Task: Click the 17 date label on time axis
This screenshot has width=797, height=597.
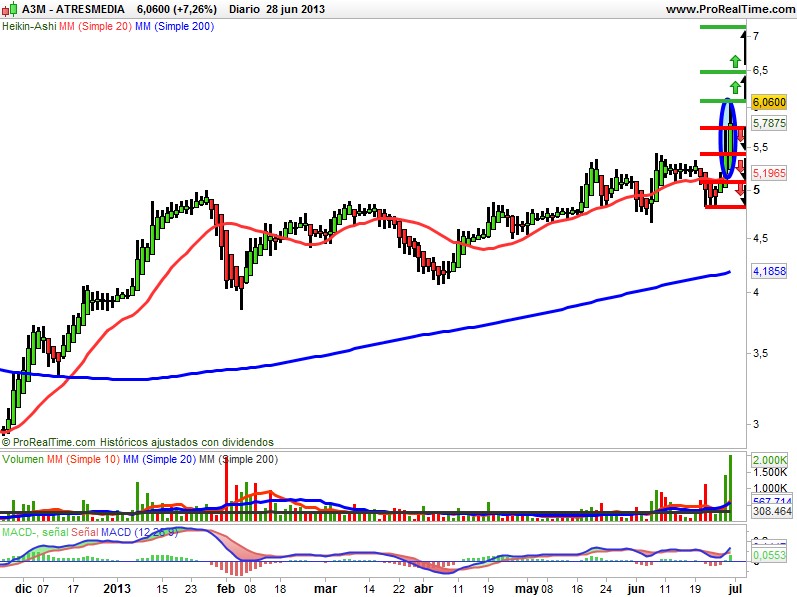Action: 73,589
